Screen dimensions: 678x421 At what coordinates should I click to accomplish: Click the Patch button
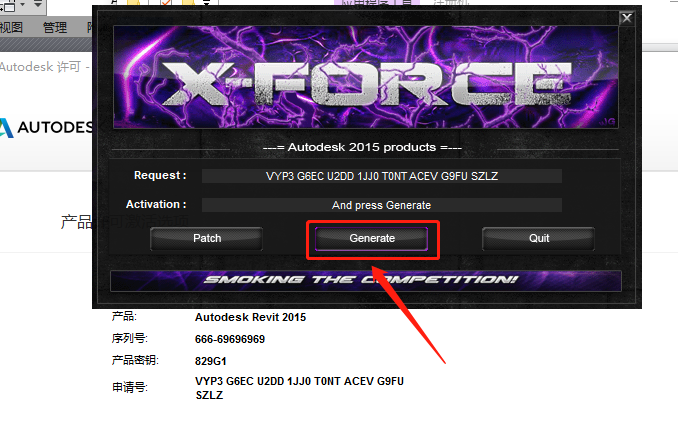coord(207,239)
